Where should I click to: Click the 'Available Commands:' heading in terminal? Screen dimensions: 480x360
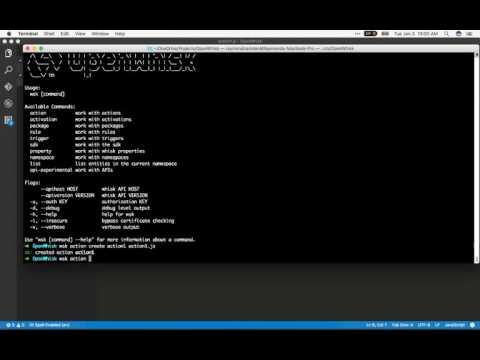[x=50, y=107]
